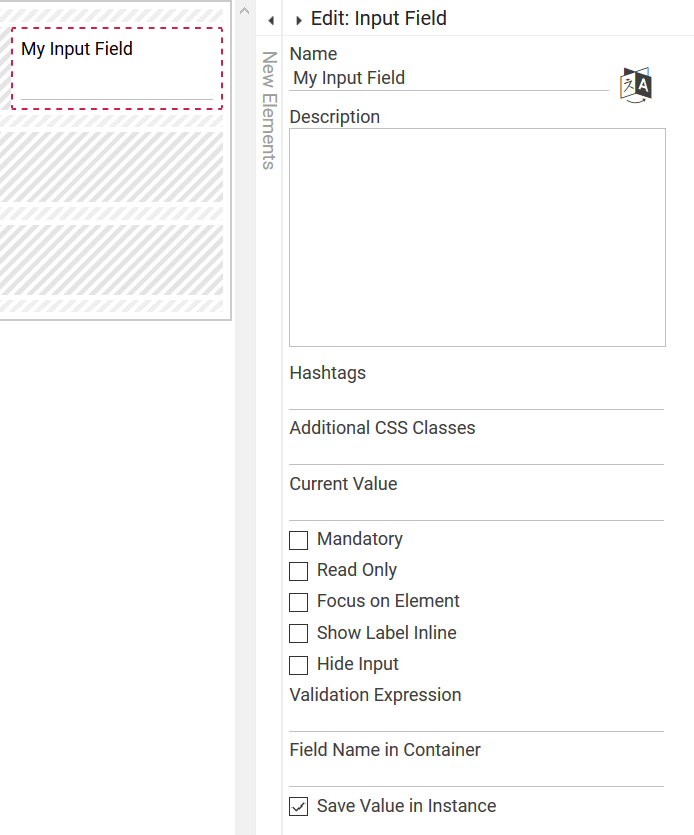Enable Show Label Inline checkbox
This screenshot has height=835, width=694.
[x=298, y=634]
